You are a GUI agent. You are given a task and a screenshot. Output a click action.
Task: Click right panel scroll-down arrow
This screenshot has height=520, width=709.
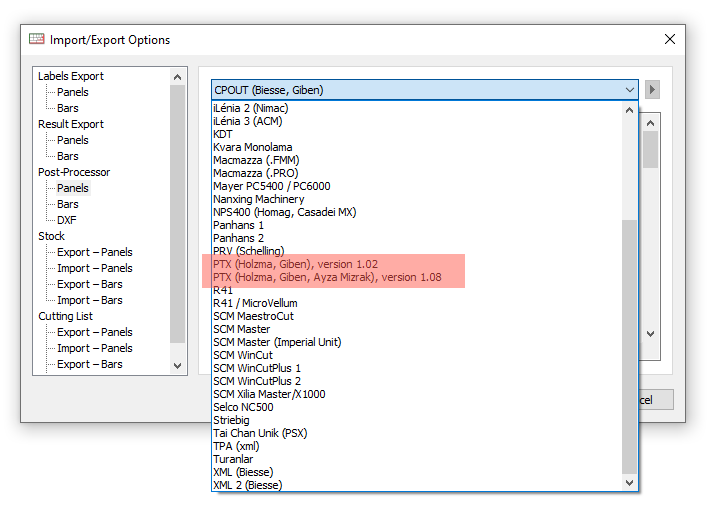tap(651, 334)
